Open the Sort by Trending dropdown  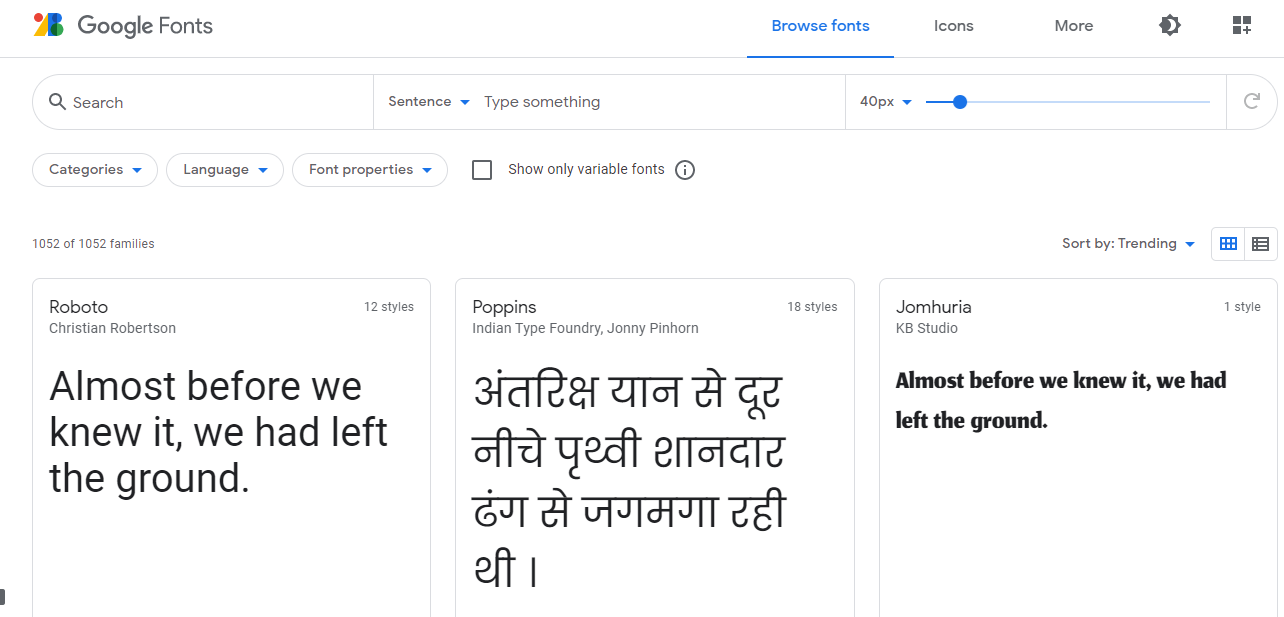1129,244
